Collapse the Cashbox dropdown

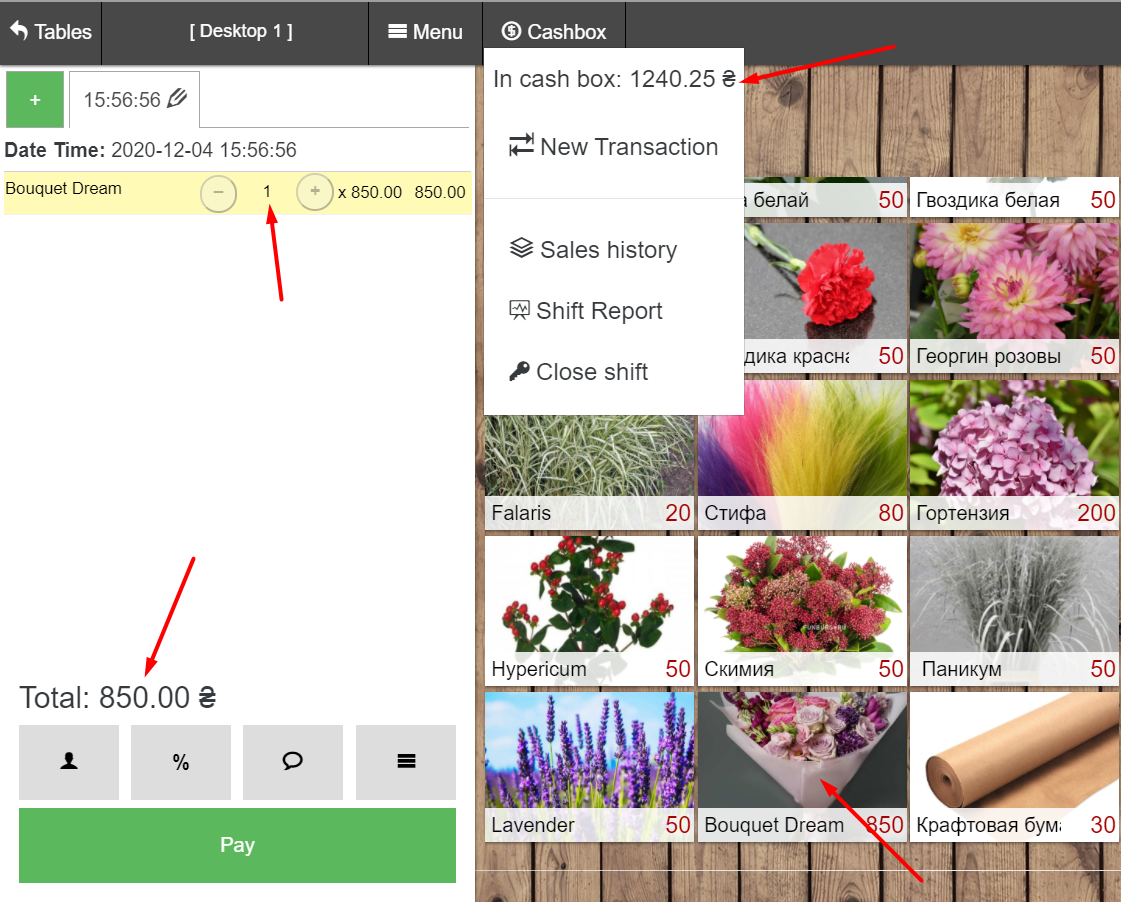click(x=554, y=32)
